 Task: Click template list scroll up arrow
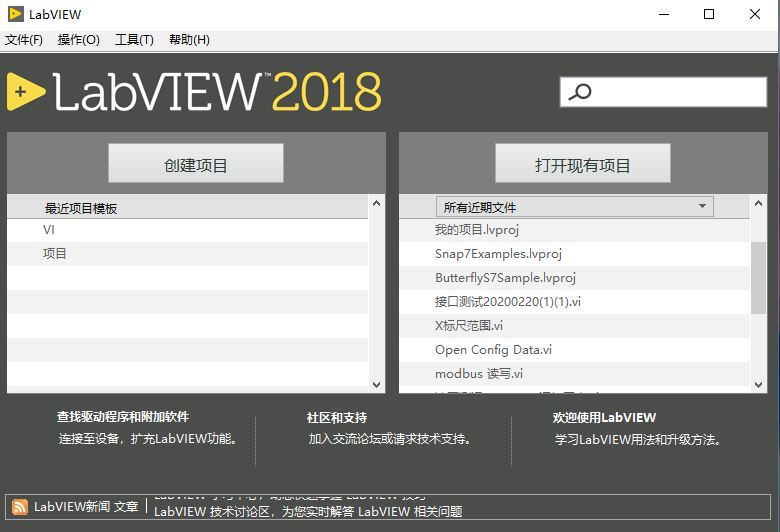377,203
